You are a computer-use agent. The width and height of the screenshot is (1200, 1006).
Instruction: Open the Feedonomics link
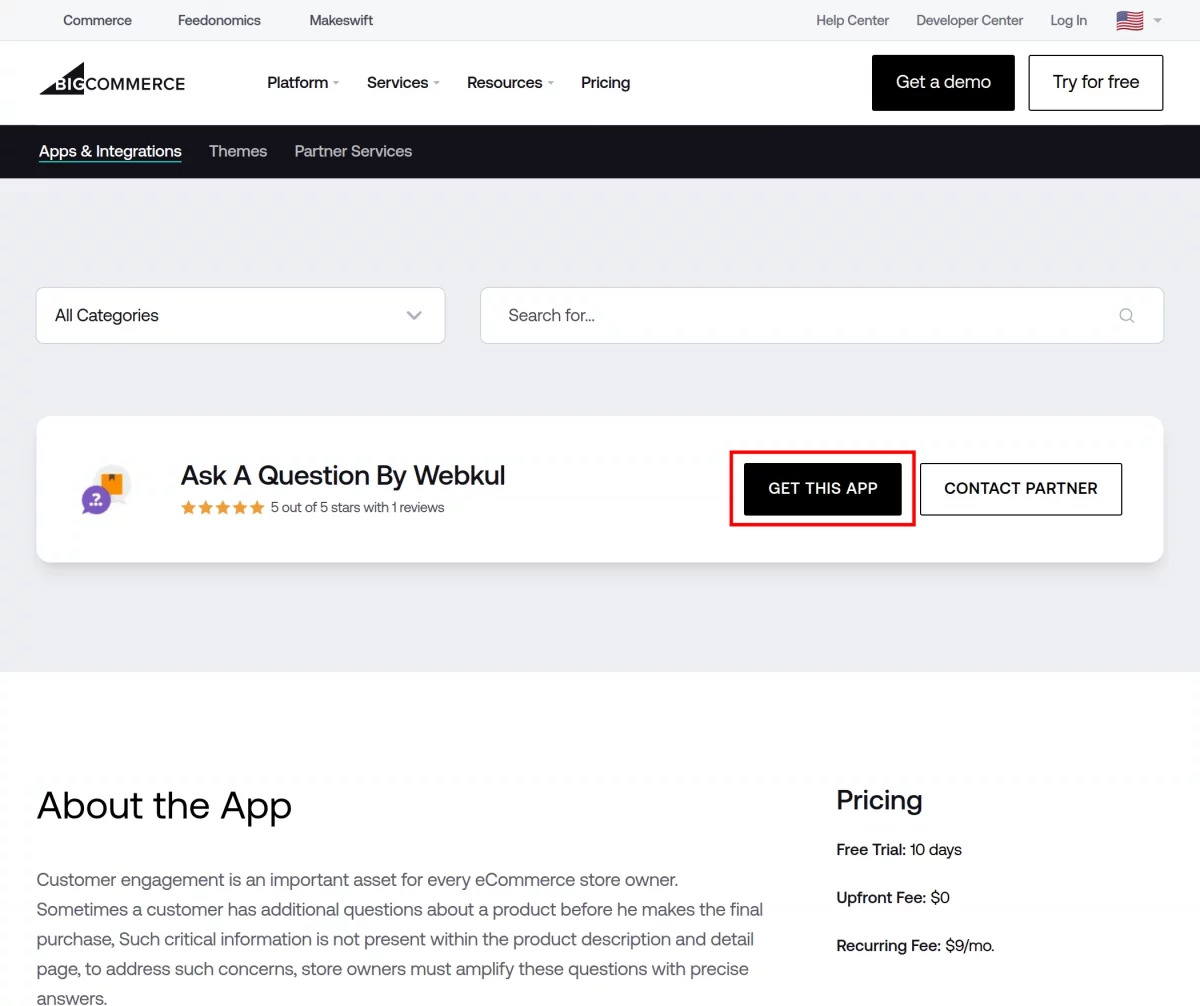219,20
